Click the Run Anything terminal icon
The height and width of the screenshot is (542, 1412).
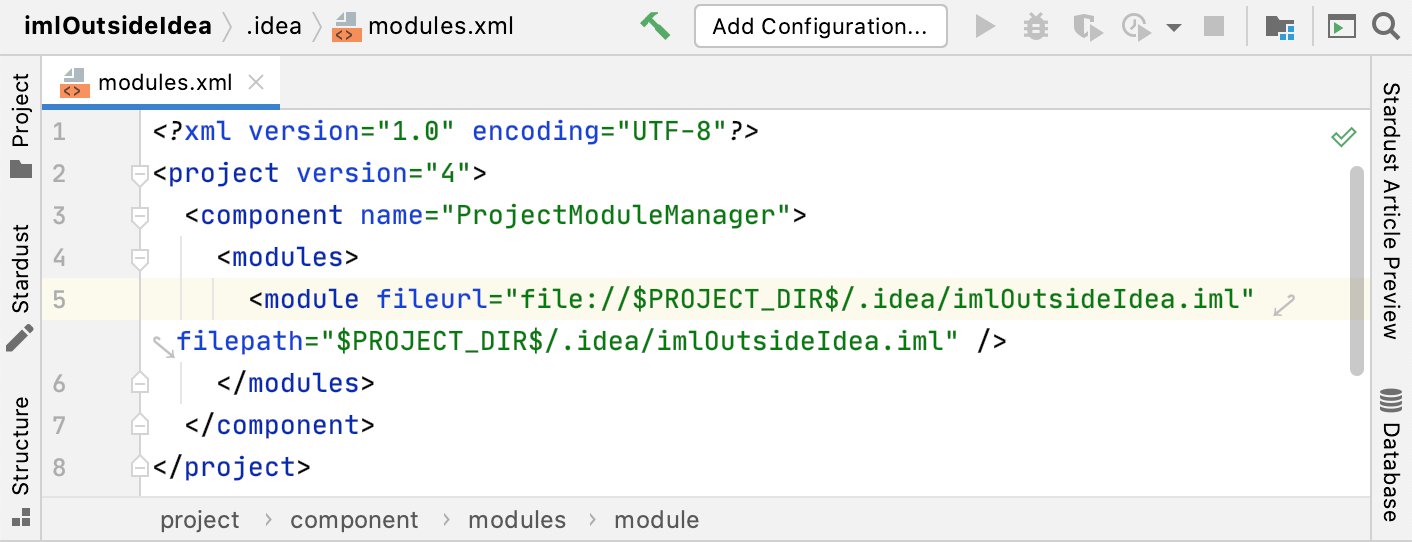(1340, 26)
